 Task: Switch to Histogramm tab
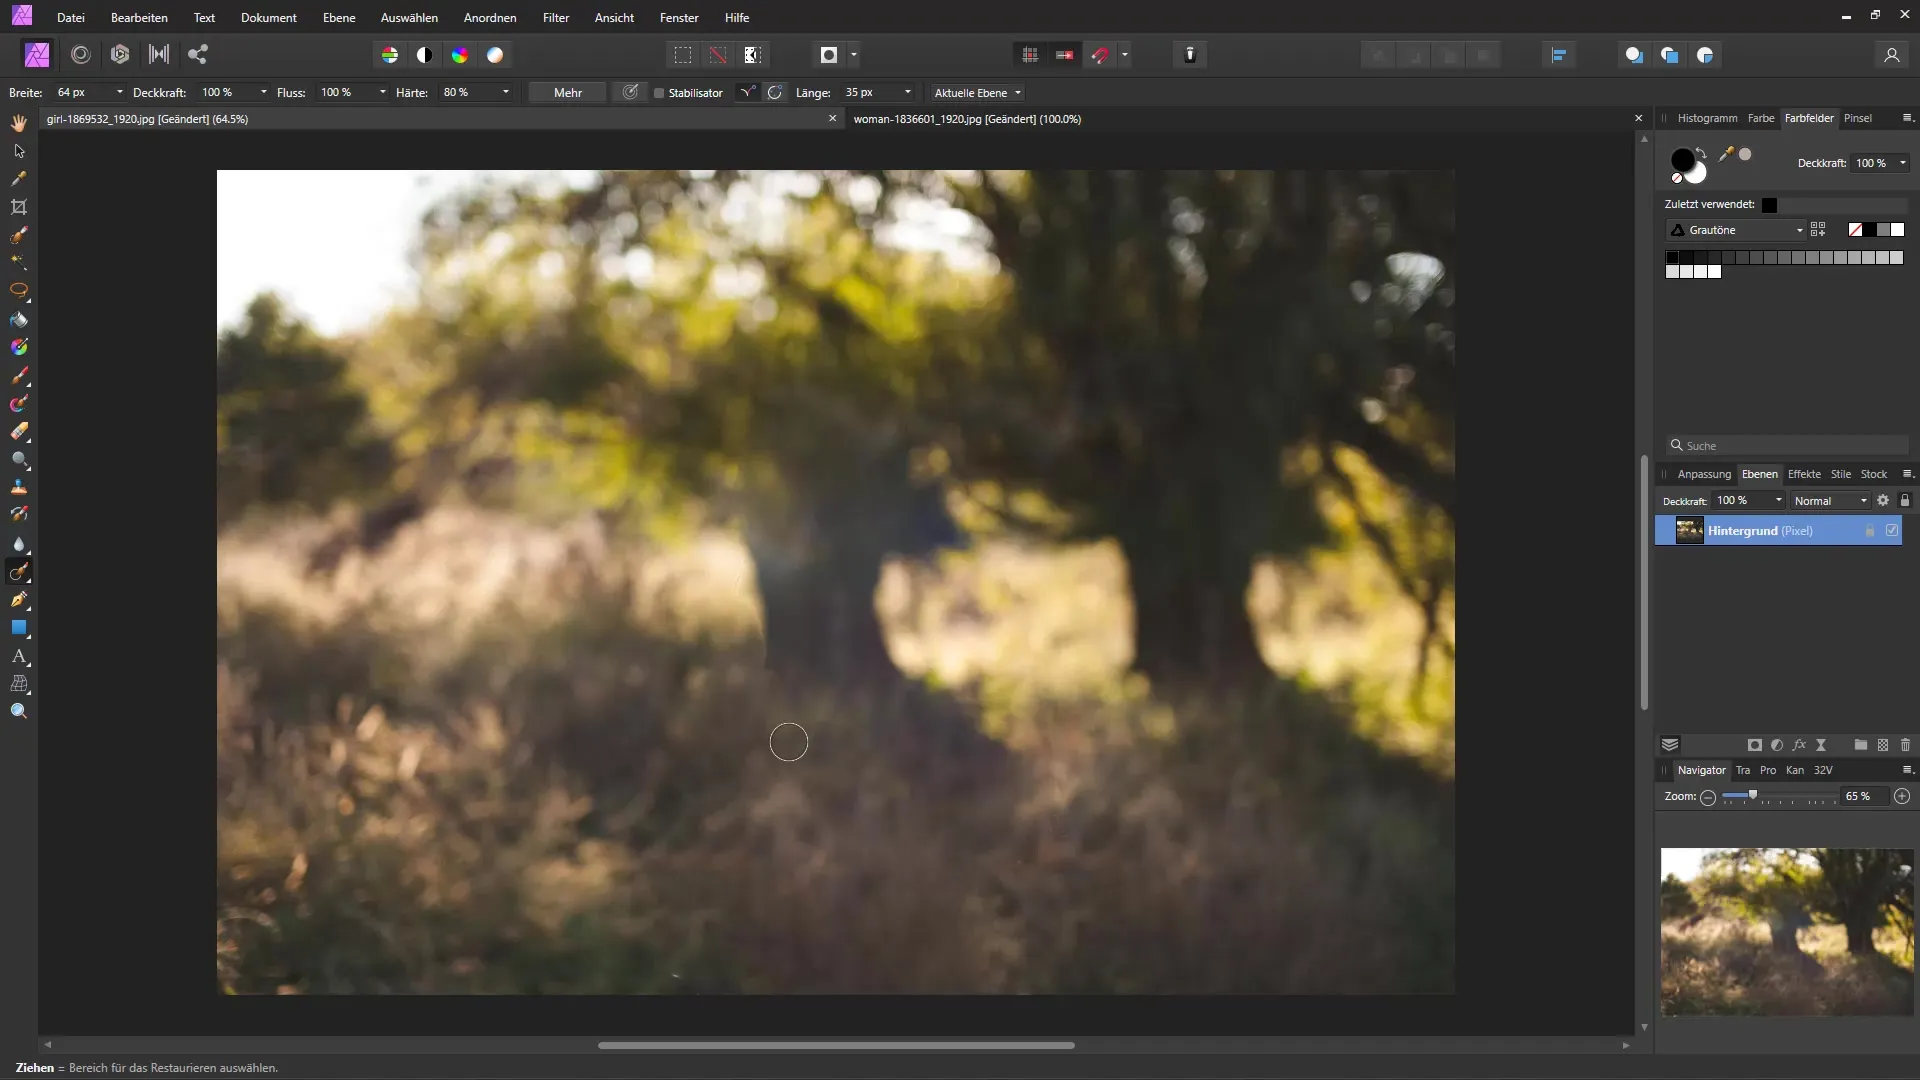(1707, 118)
